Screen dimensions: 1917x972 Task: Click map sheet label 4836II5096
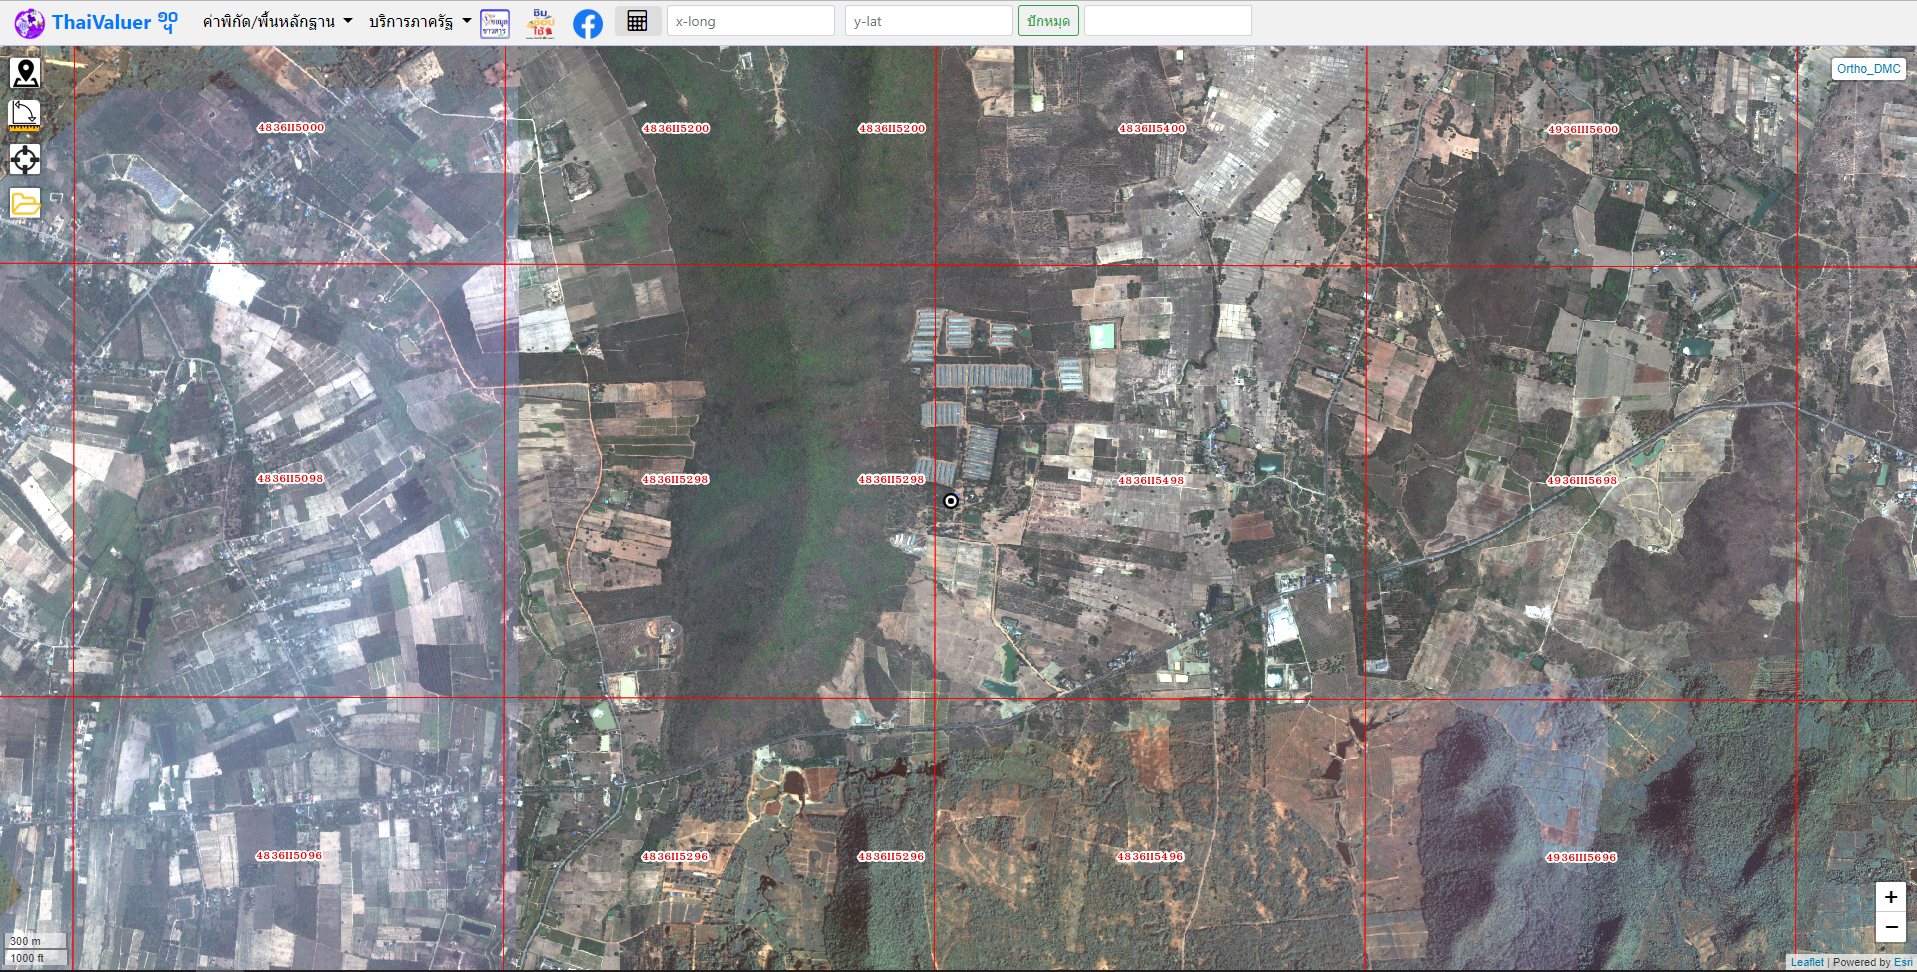pyautogui.click(x=289, y=856)
